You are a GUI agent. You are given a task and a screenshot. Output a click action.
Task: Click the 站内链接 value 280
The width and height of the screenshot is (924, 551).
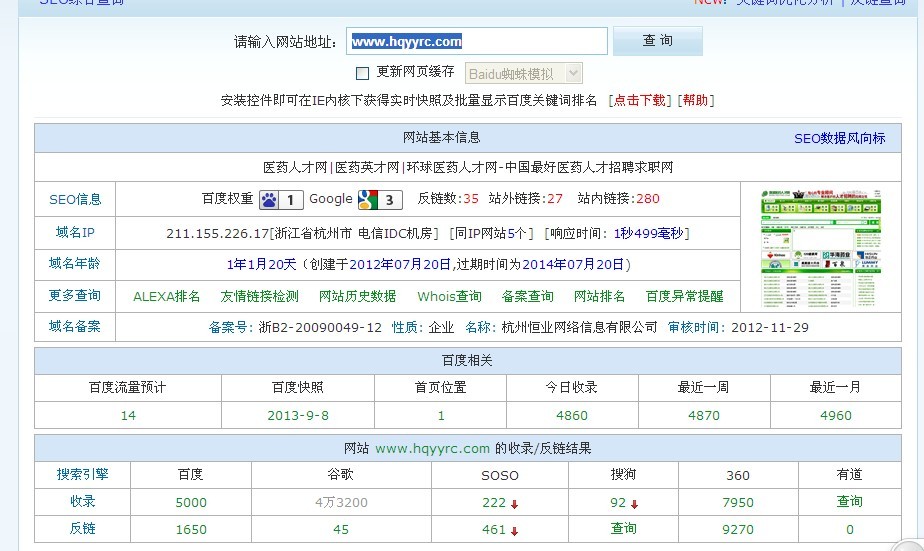click(x=648, y=199)
